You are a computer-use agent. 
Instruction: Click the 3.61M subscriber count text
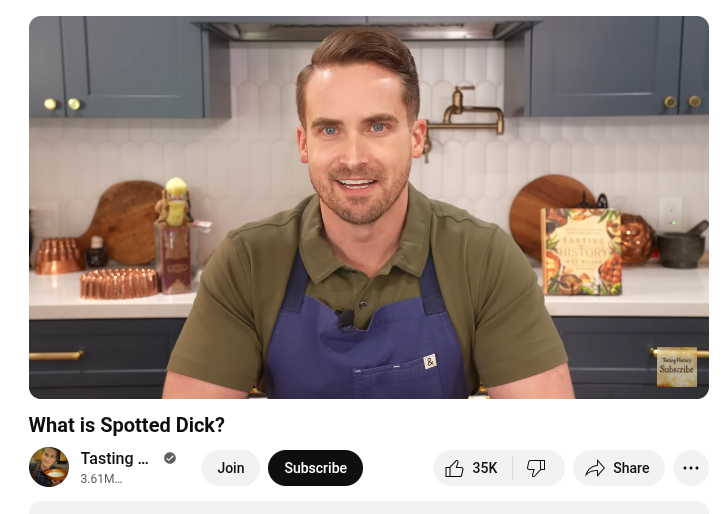[101, 478]
